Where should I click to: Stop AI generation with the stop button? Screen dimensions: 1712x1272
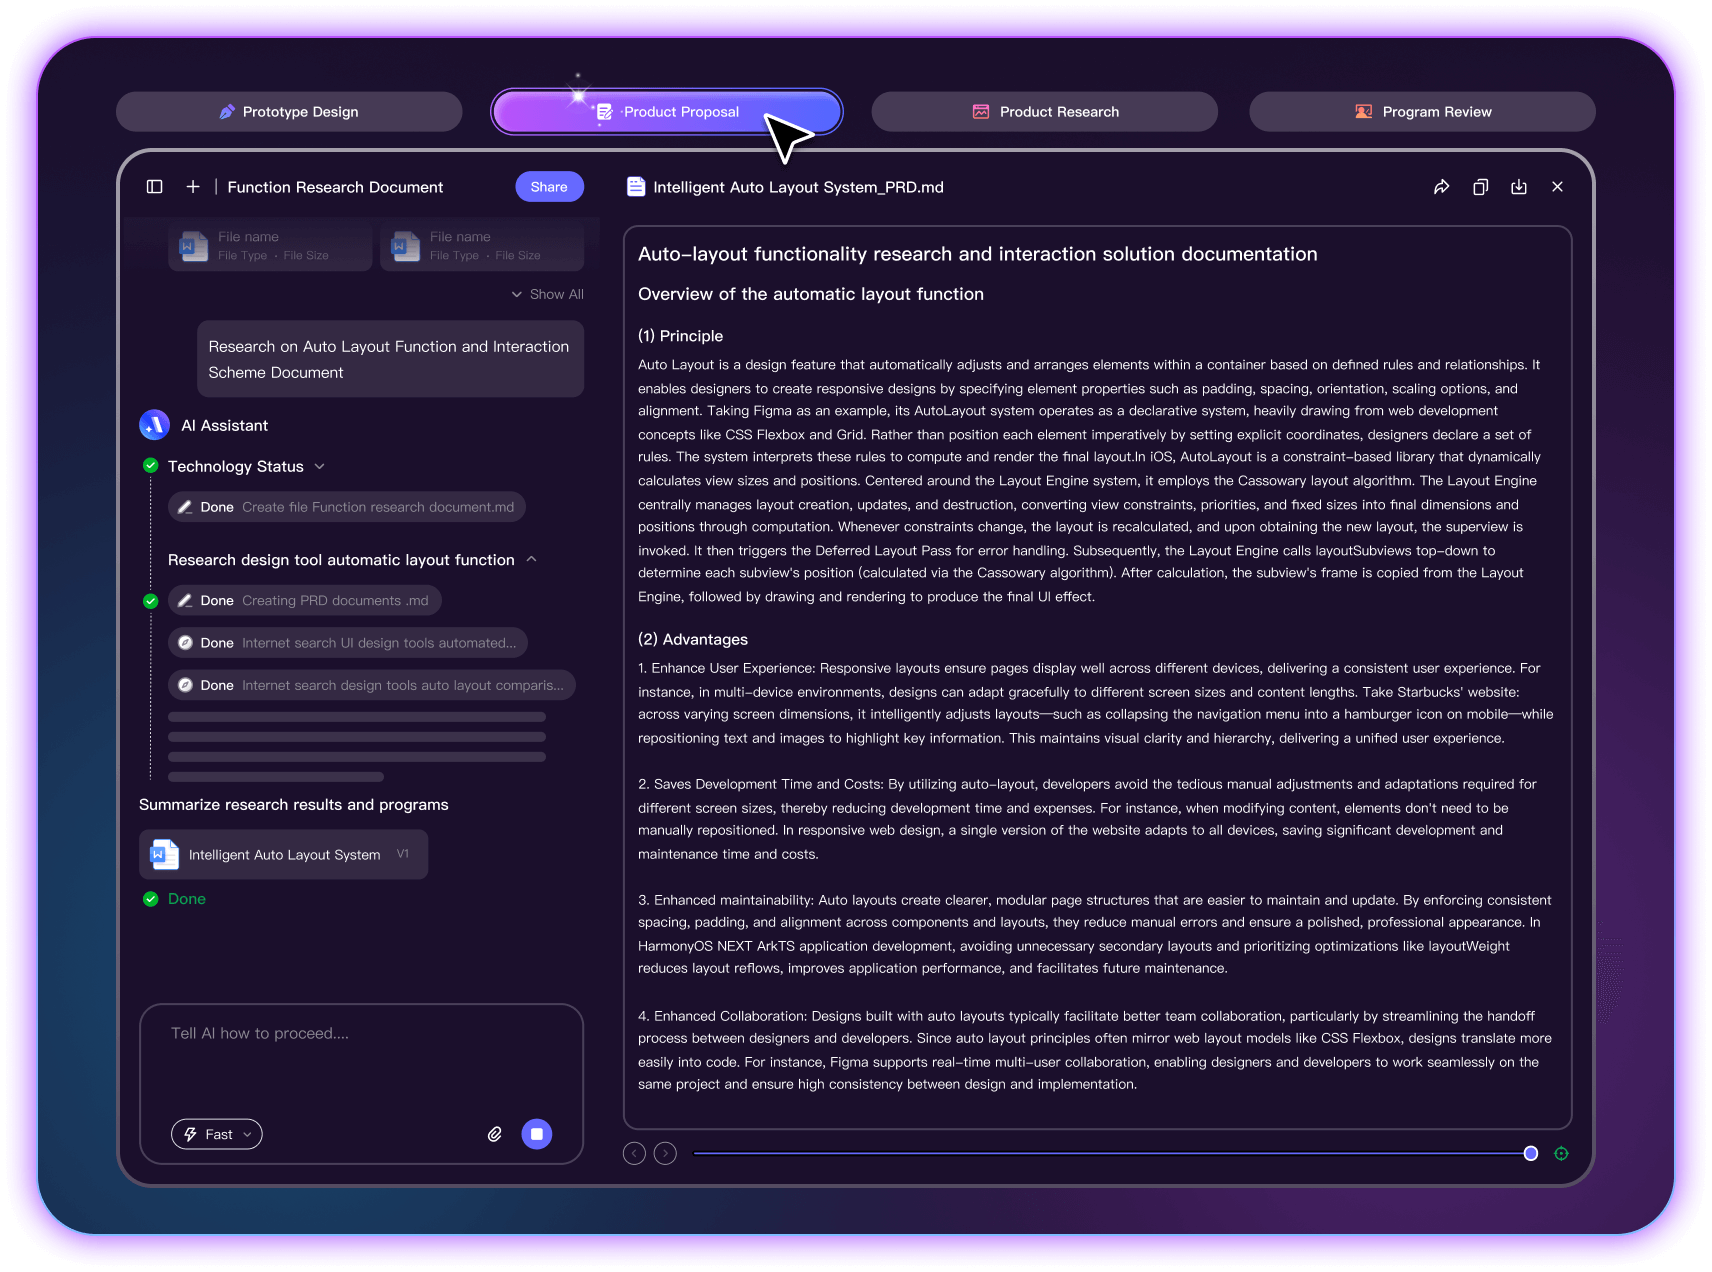[x=537, y=1134]
